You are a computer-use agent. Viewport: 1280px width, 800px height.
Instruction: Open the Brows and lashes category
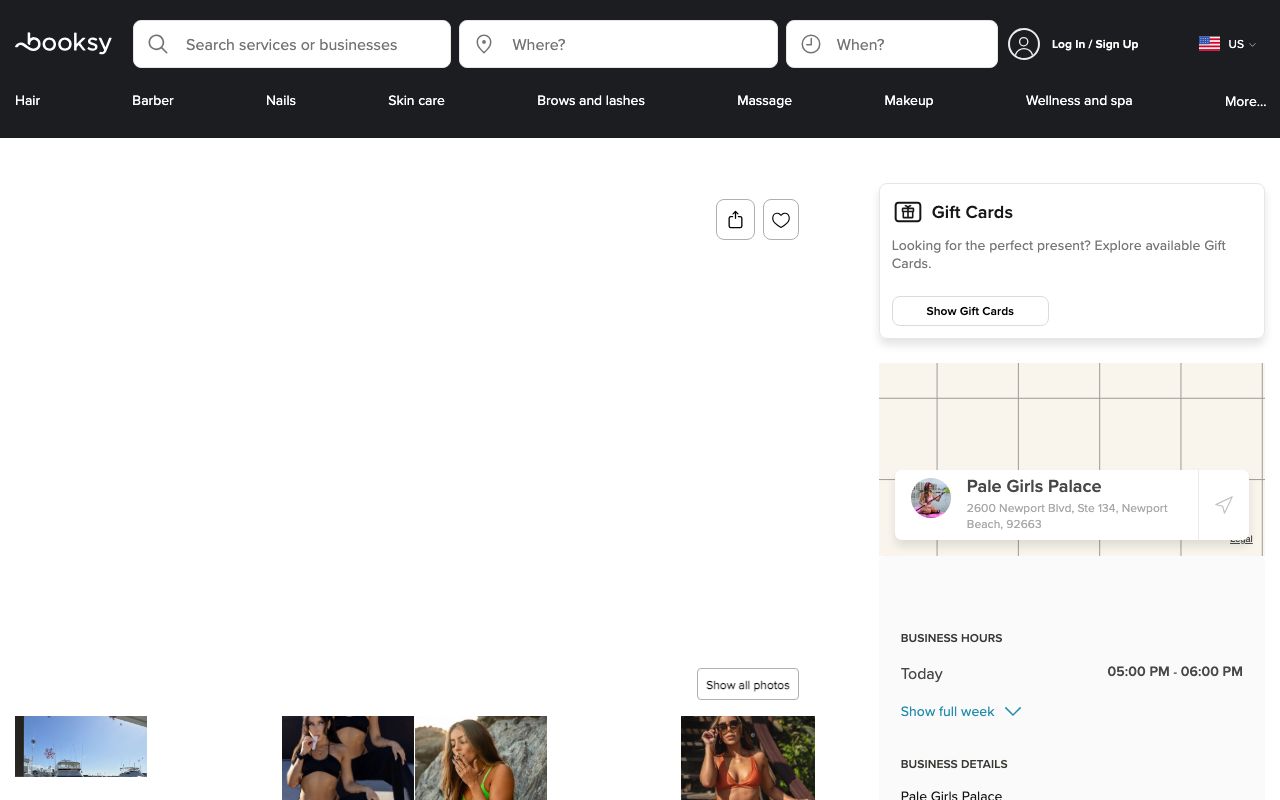tap(590, 101)
